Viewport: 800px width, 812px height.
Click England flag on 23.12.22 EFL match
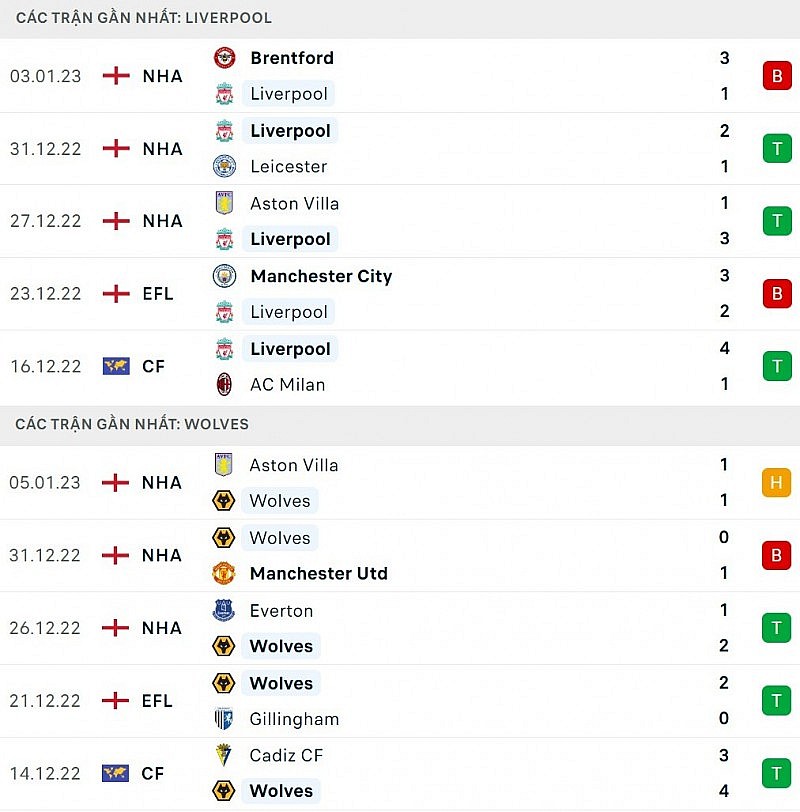116,294
